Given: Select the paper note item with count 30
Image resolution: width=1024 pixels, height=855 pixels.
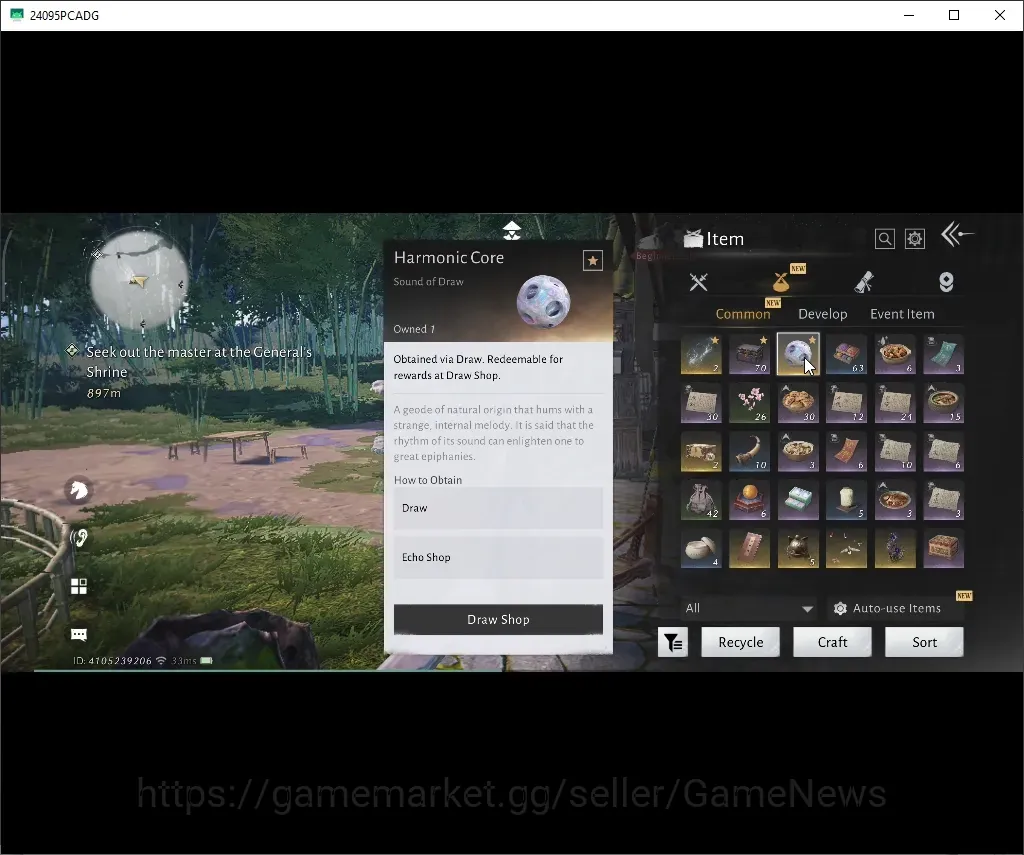Looking at the screenshot, I should coord(701,403).
